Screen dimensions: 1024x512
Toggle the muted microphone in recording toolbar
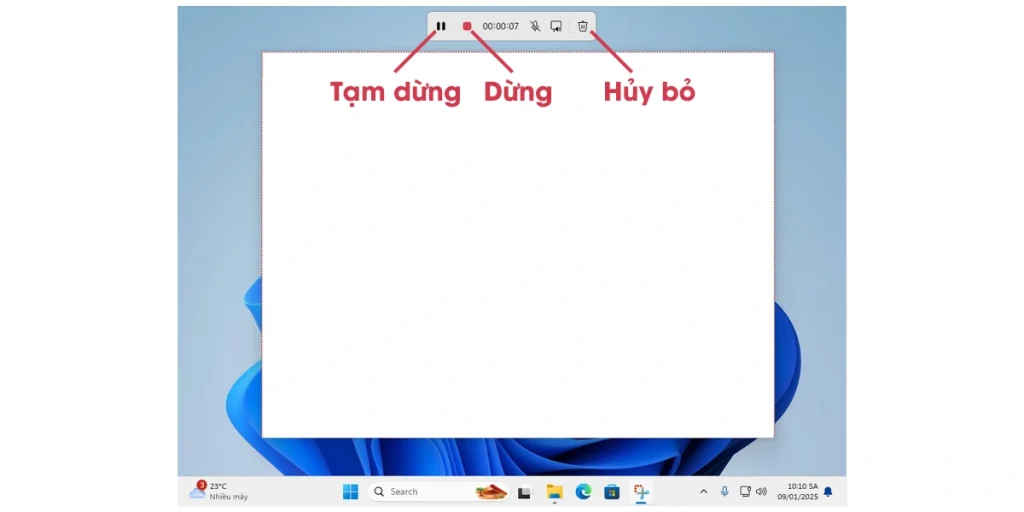coord(535,26)
